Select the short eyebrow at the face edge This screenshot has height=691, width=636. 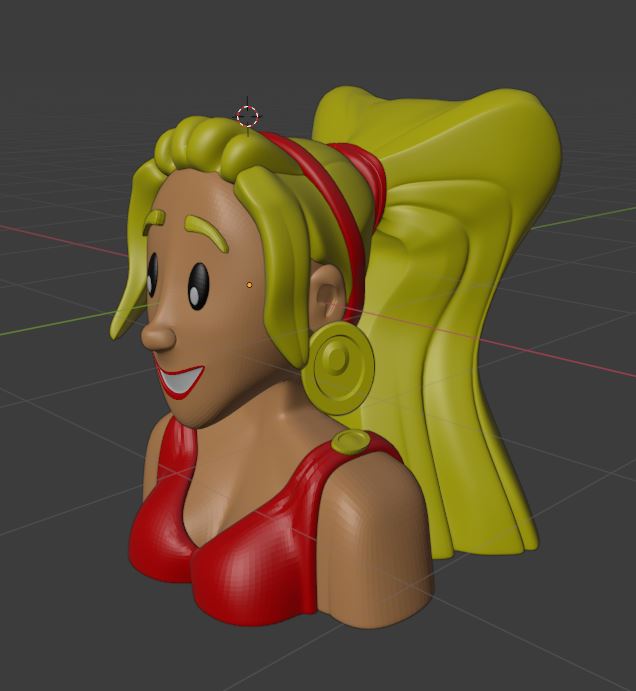[x=153, y=220]
